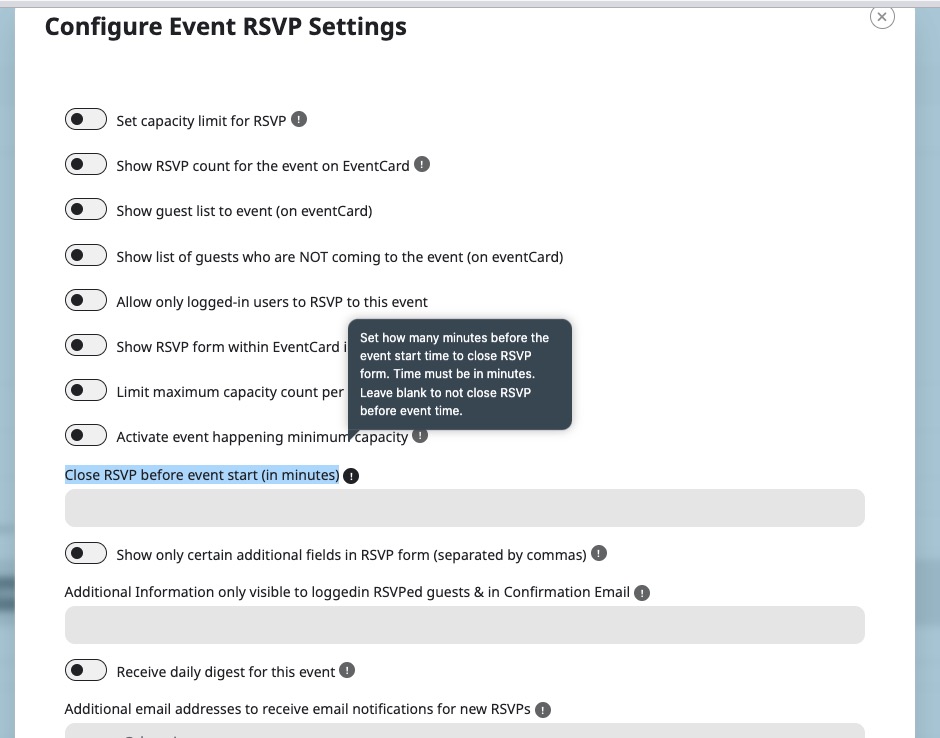Toggle Show RSVP form within EventCard
Viewport: 940px width, 738px height.
86,346
